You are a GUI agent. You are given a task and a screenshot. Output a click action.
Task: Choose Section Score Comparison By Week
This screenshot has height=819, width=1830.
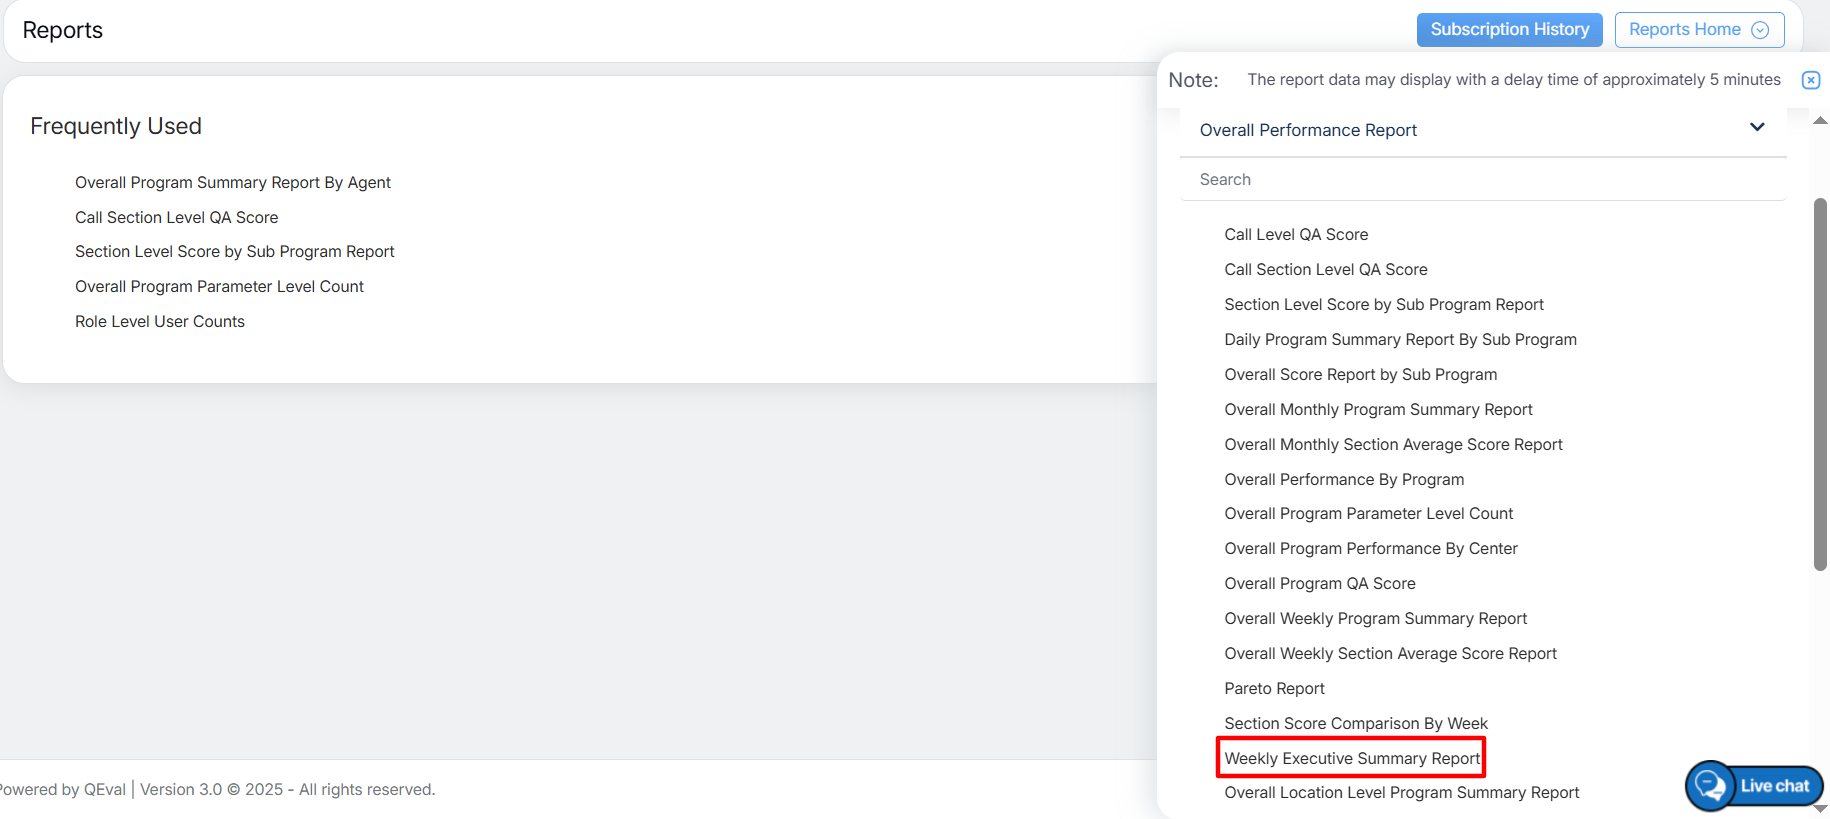(1355, 724)
